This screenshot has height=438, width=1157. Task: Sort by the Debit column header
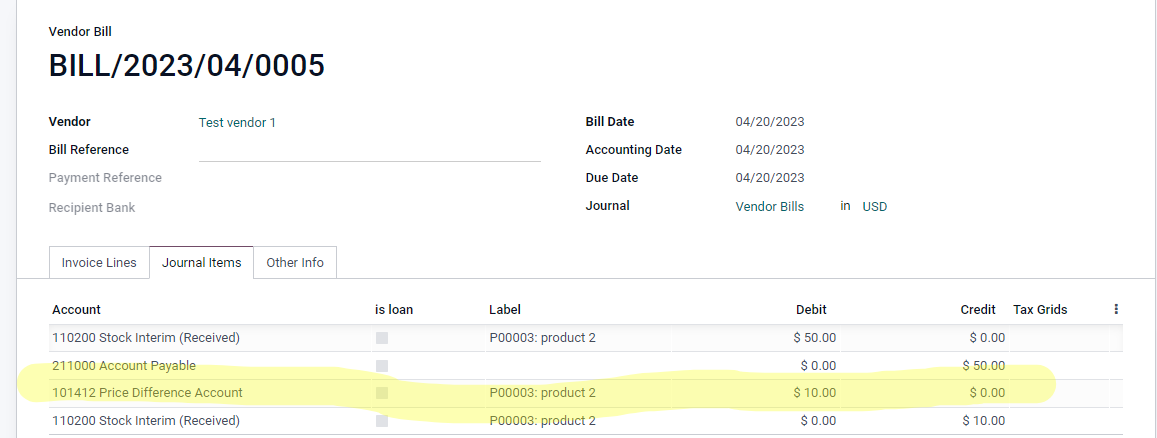click(x=811, y=310)
